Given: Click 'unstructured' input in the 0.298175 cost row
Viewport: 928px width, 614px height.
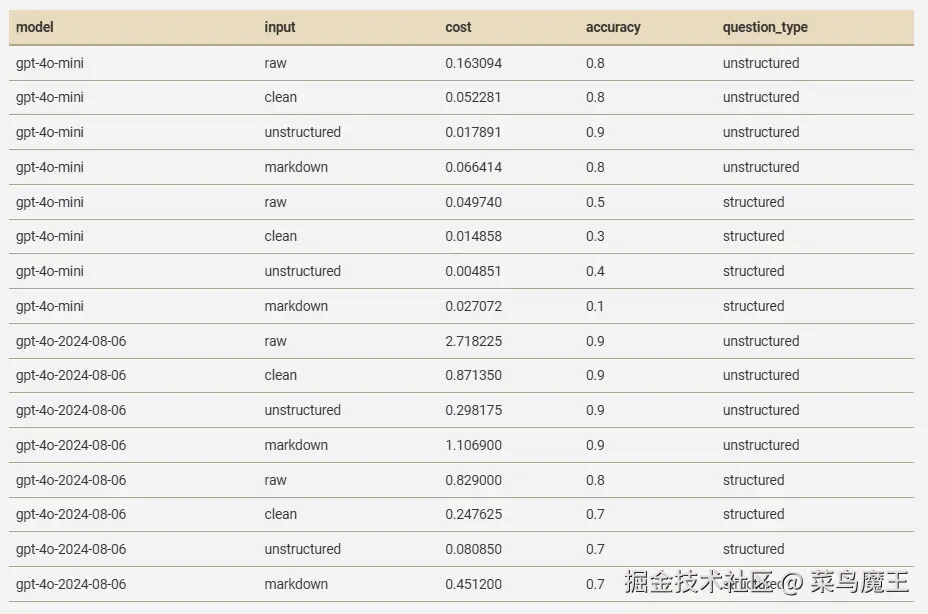Looking at the screenshot, I should pos(302,410).
